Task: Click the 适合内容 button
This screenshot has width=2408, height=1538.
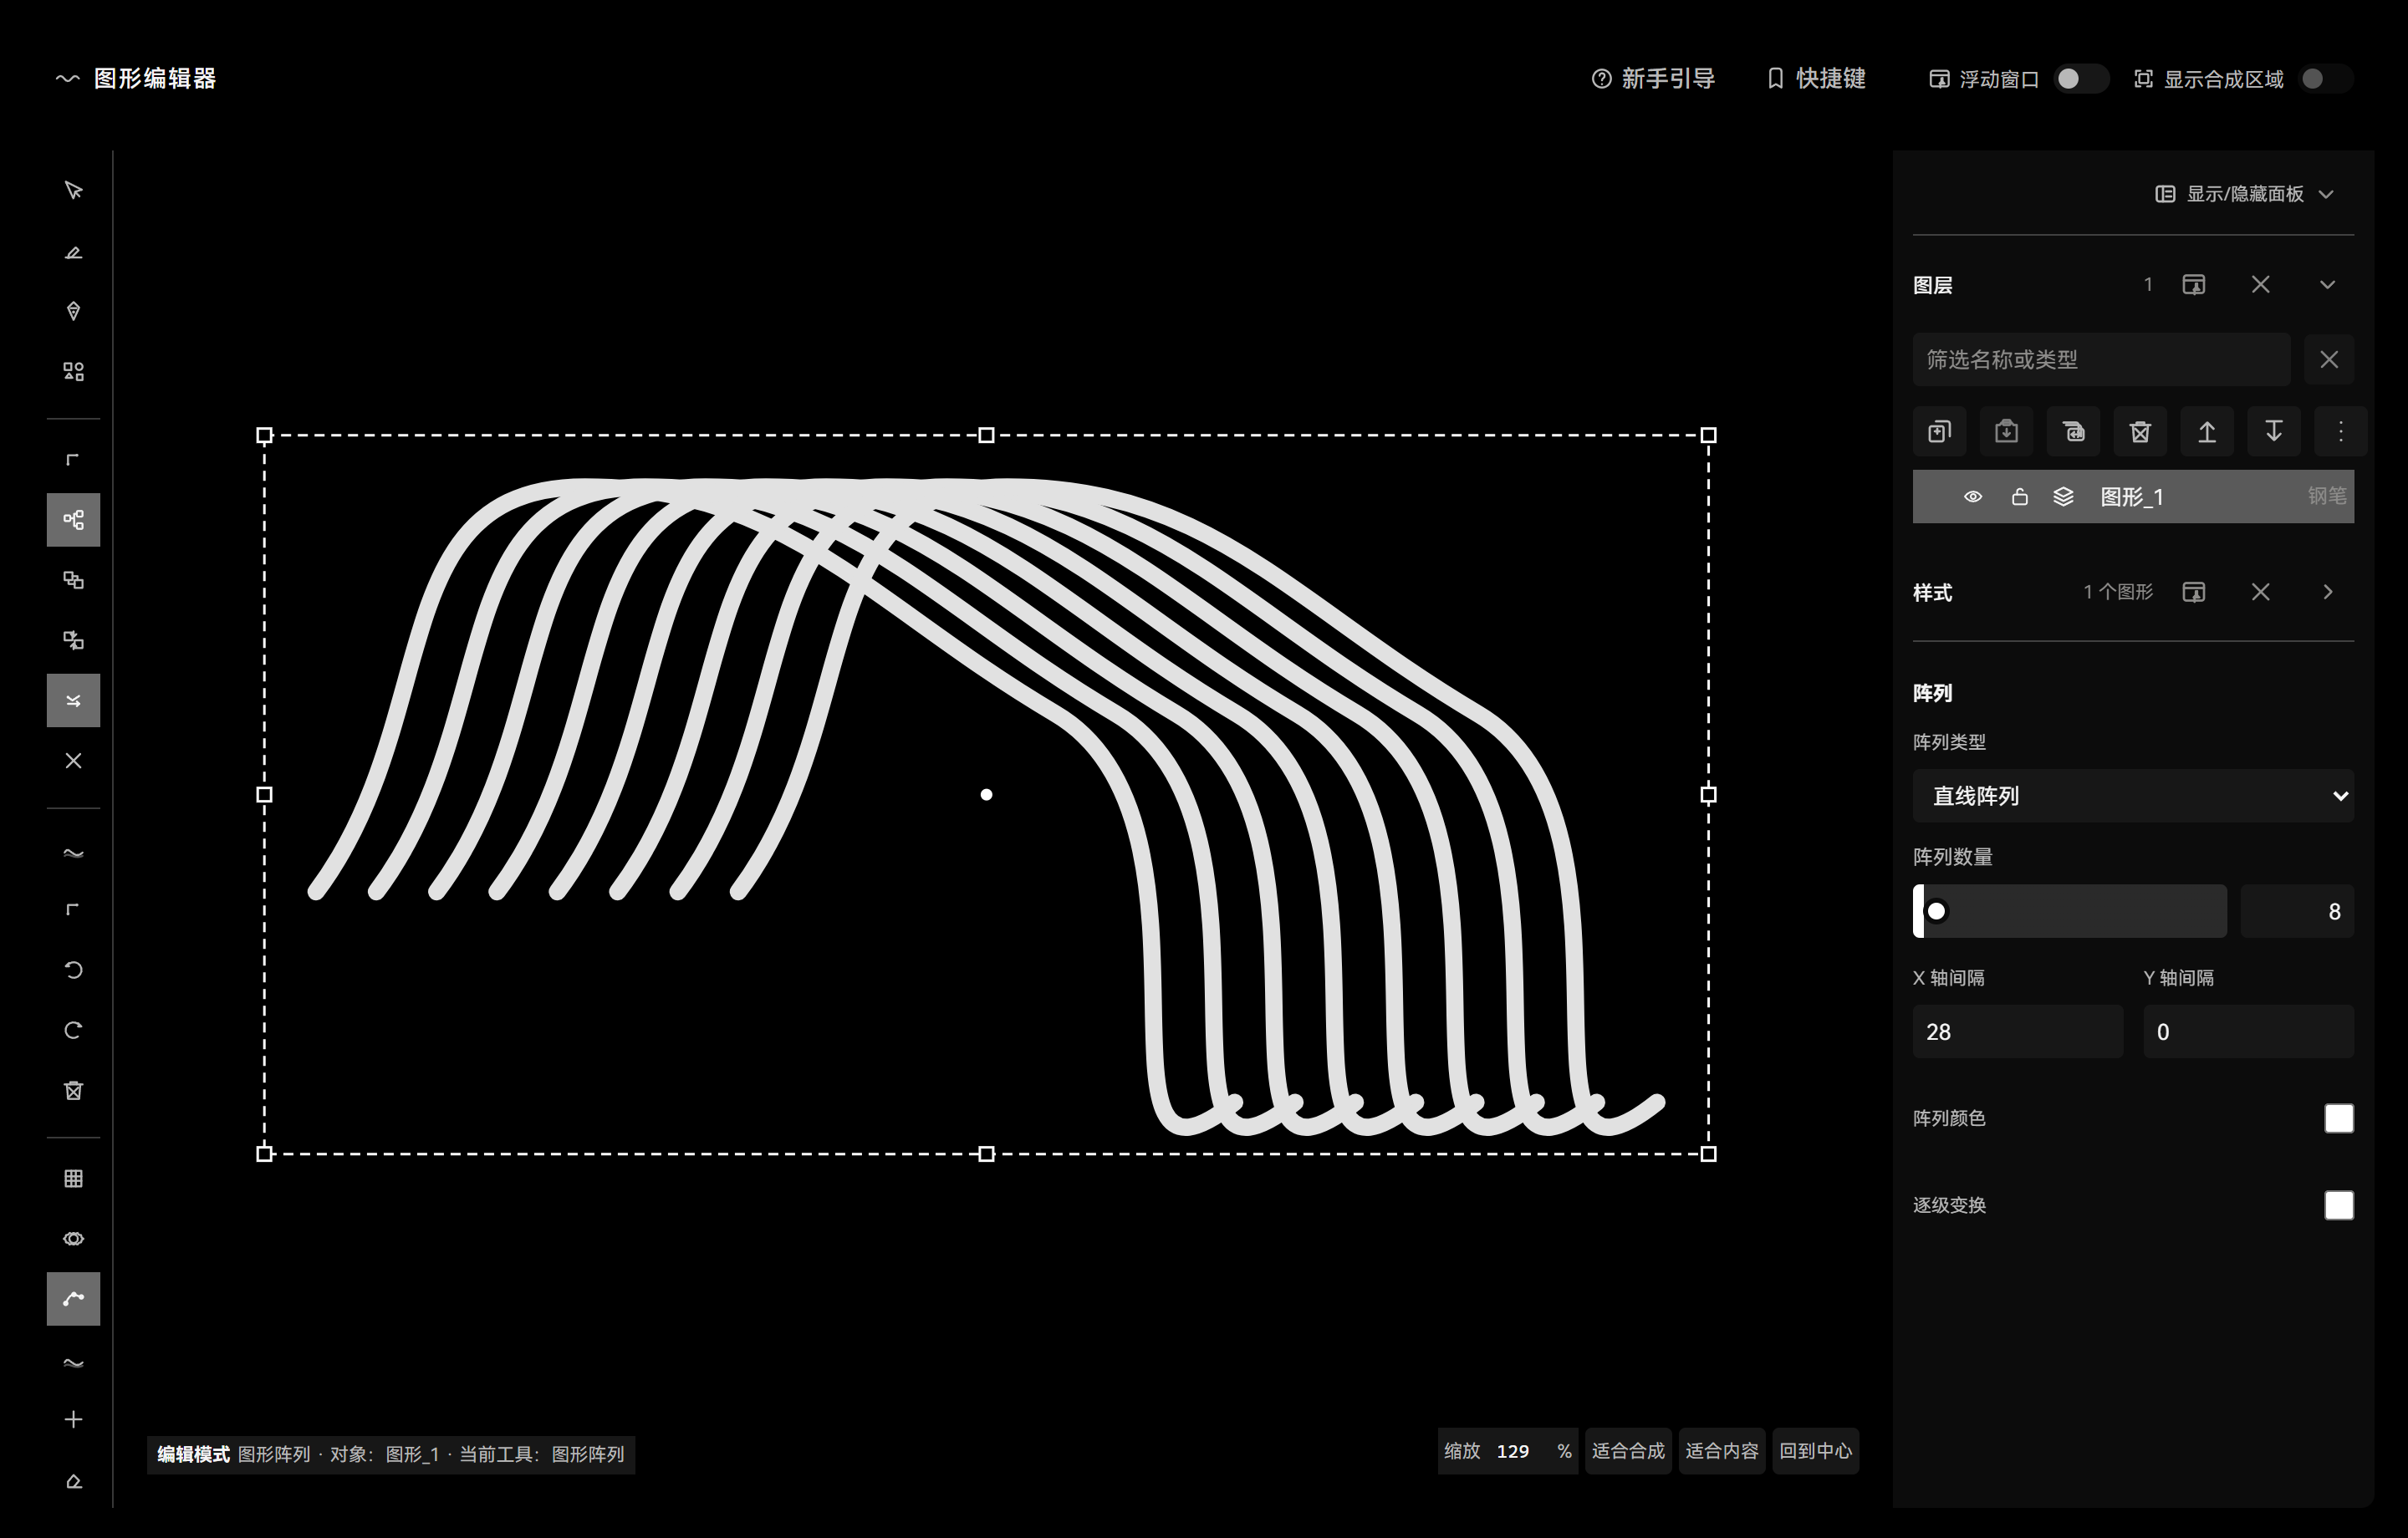Action: point(1721,1451)
